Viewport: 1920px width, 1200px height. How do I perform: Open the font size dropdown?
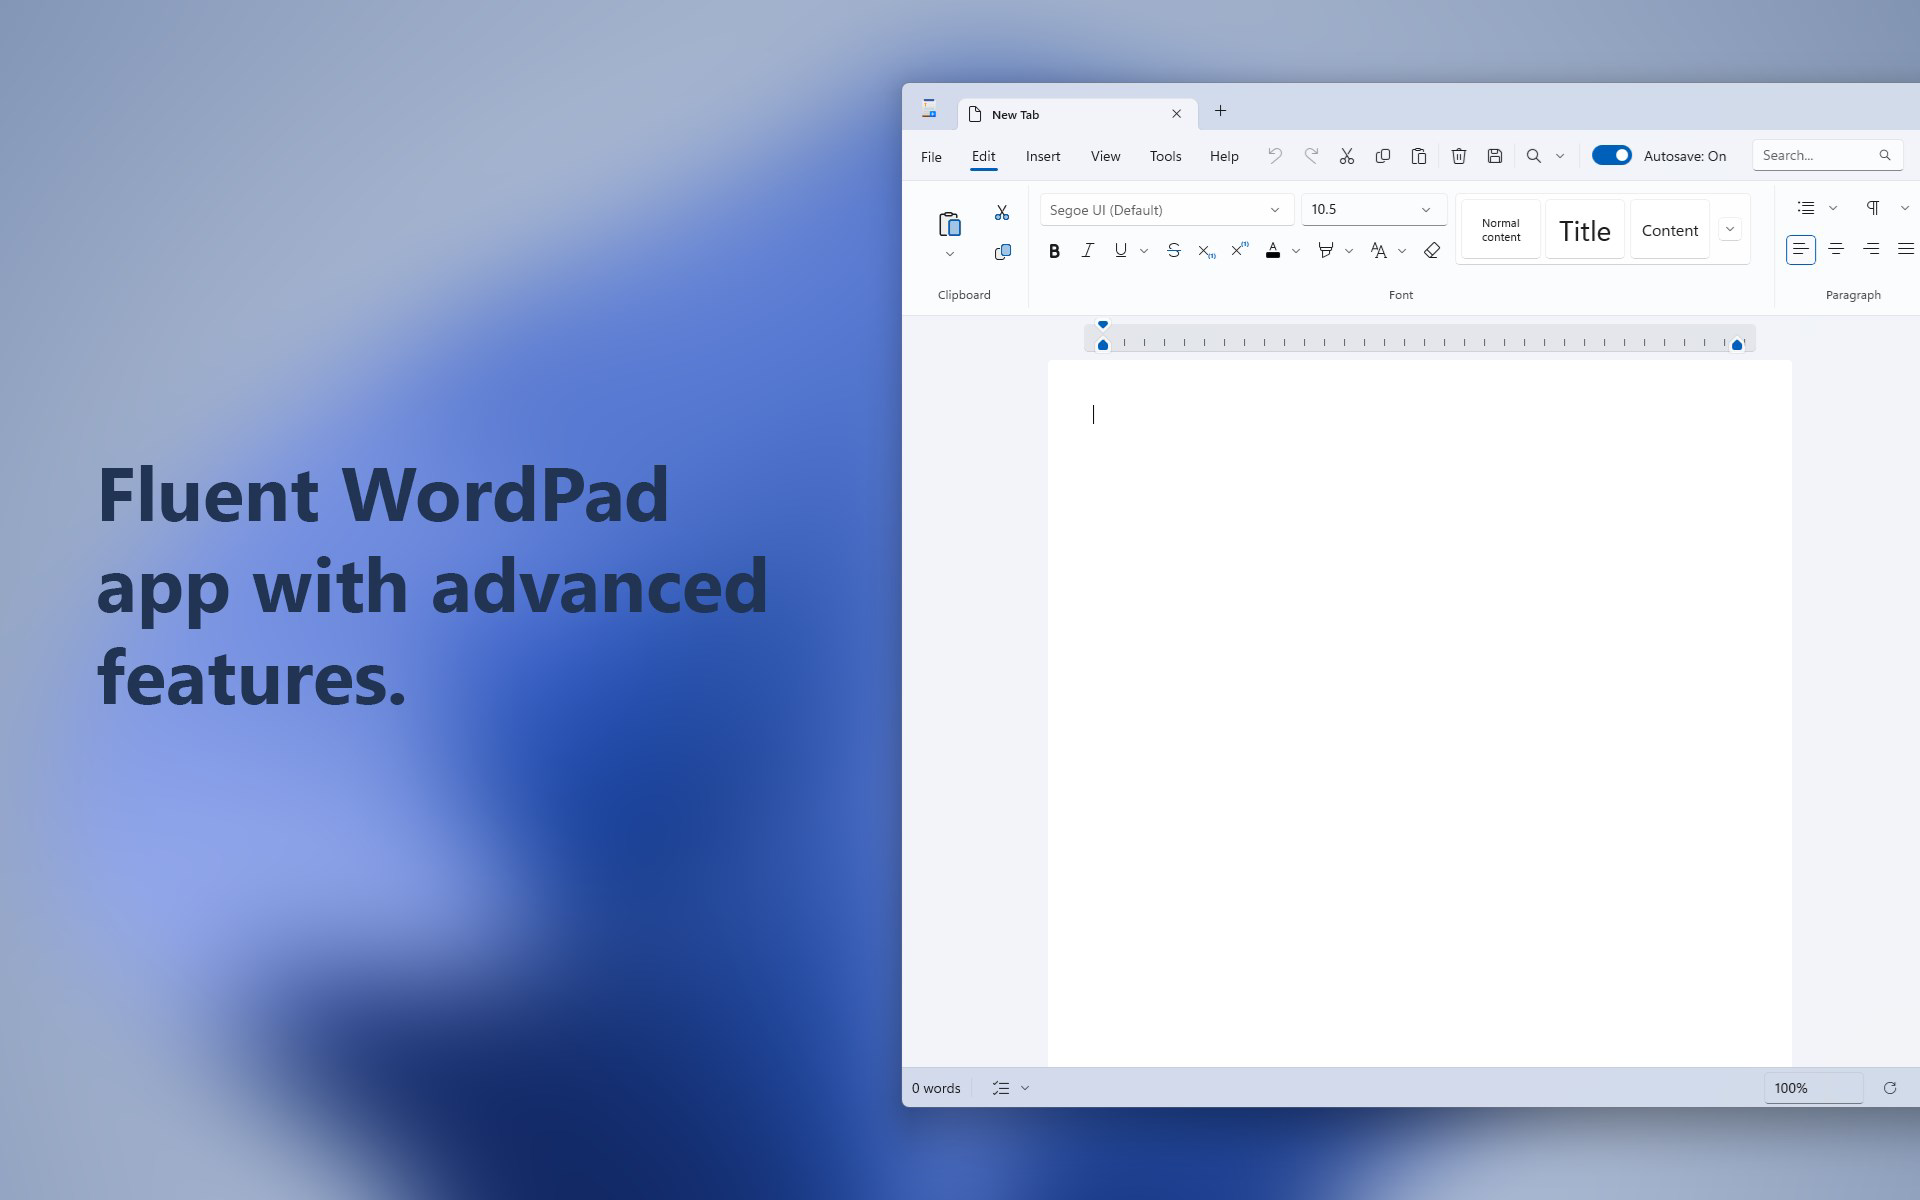click(x=1426, y=209)
